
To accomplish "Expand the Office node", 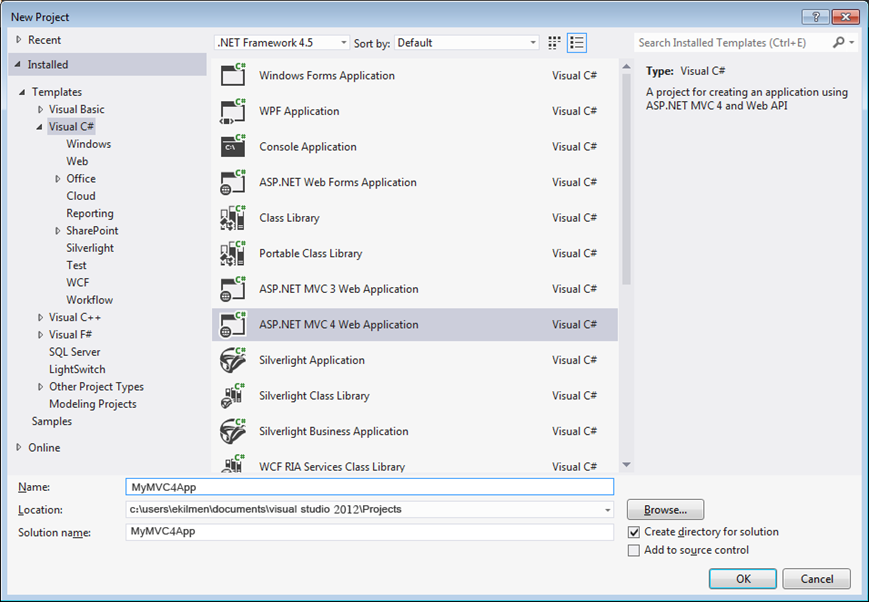I will tap(58, 178).
